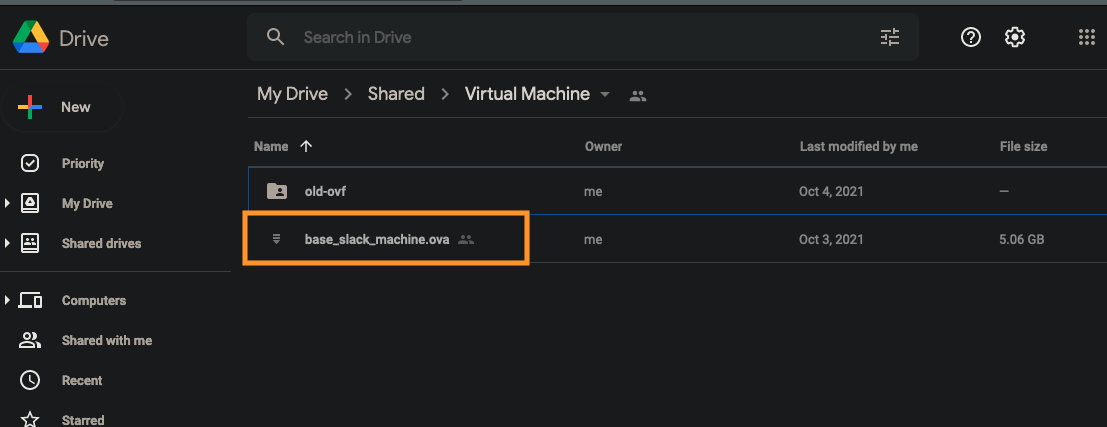Select the base_slack_machine.ova file name
The width and height of the screenshot is (1107, 427).
377,239
